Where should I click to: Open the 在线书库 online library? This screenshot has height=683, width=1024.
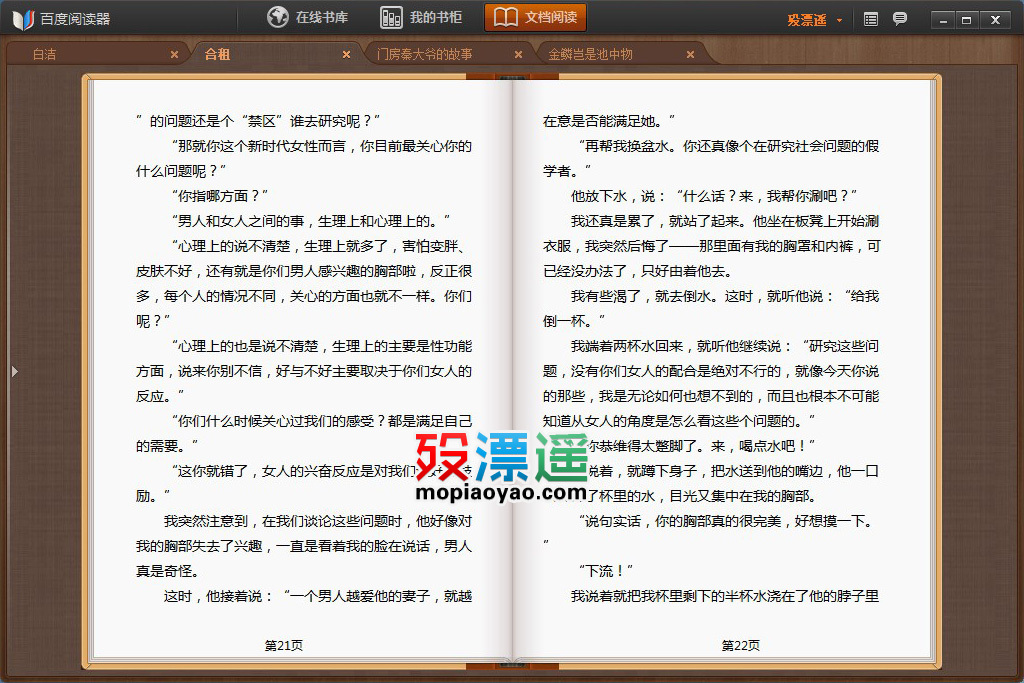(x=307, y=17)
